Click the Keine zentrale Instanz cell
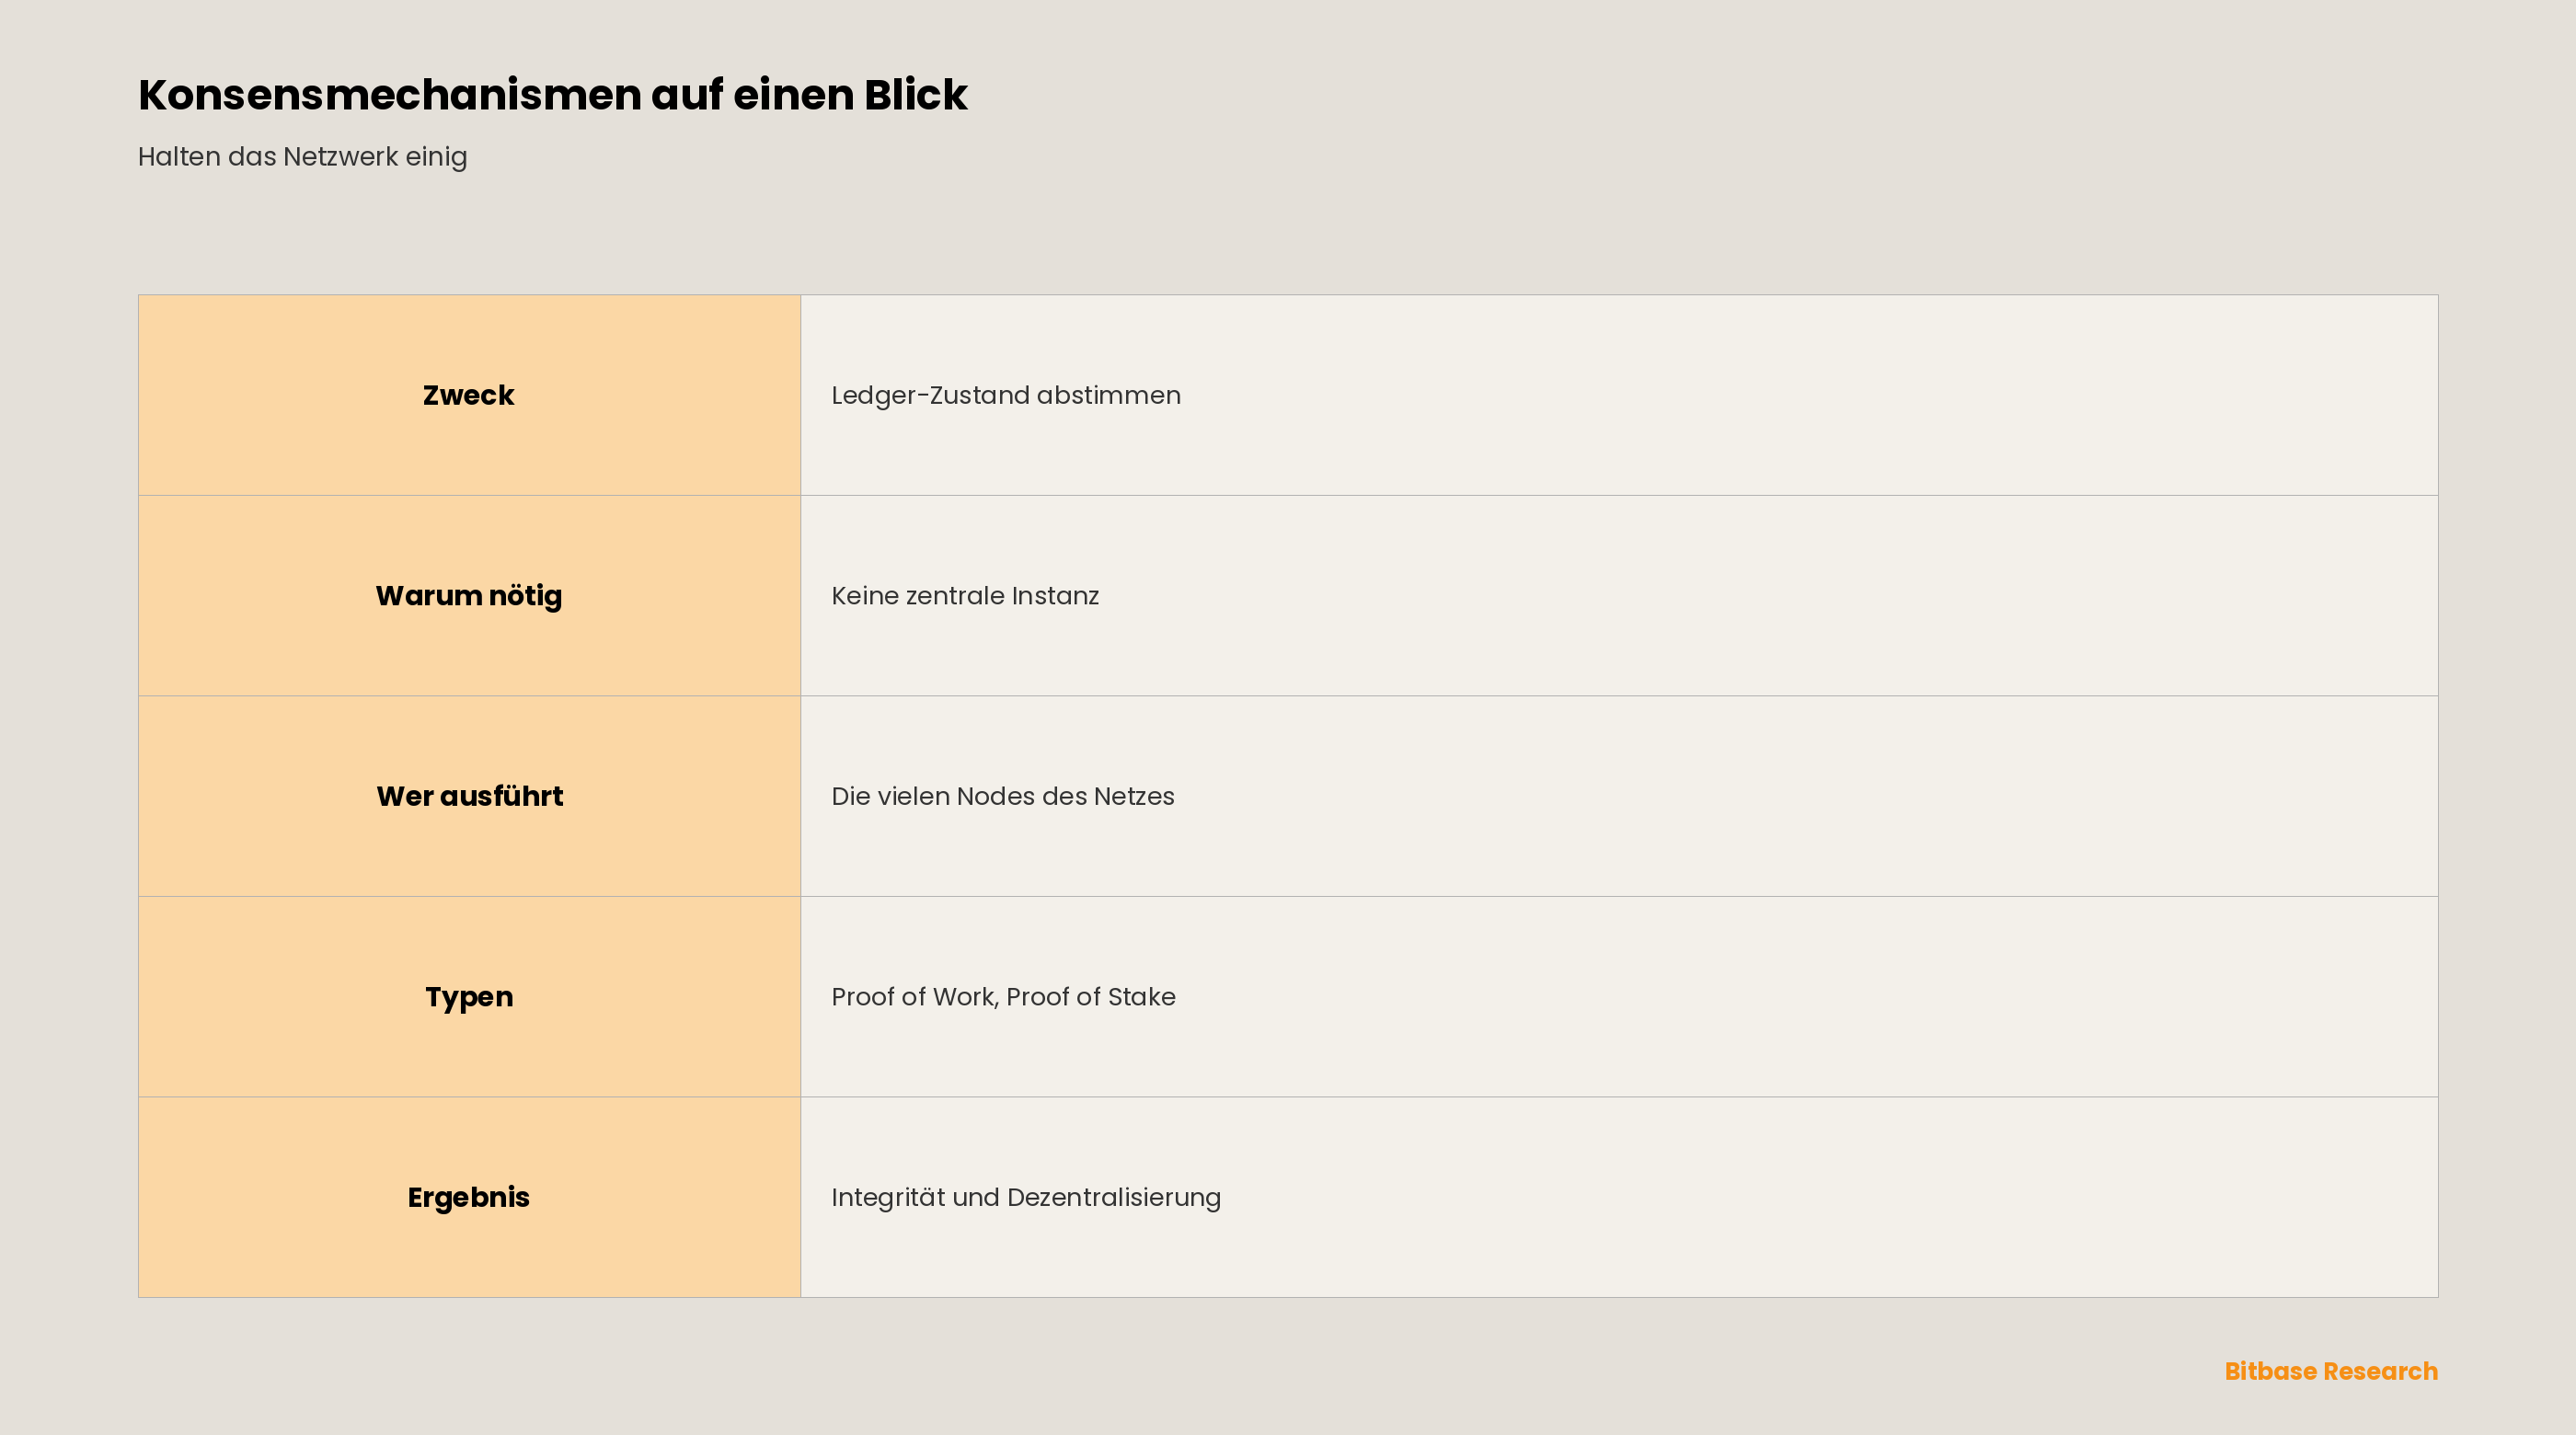The height and width of the screenshot is (1435, 2576). pos(1619,596)
